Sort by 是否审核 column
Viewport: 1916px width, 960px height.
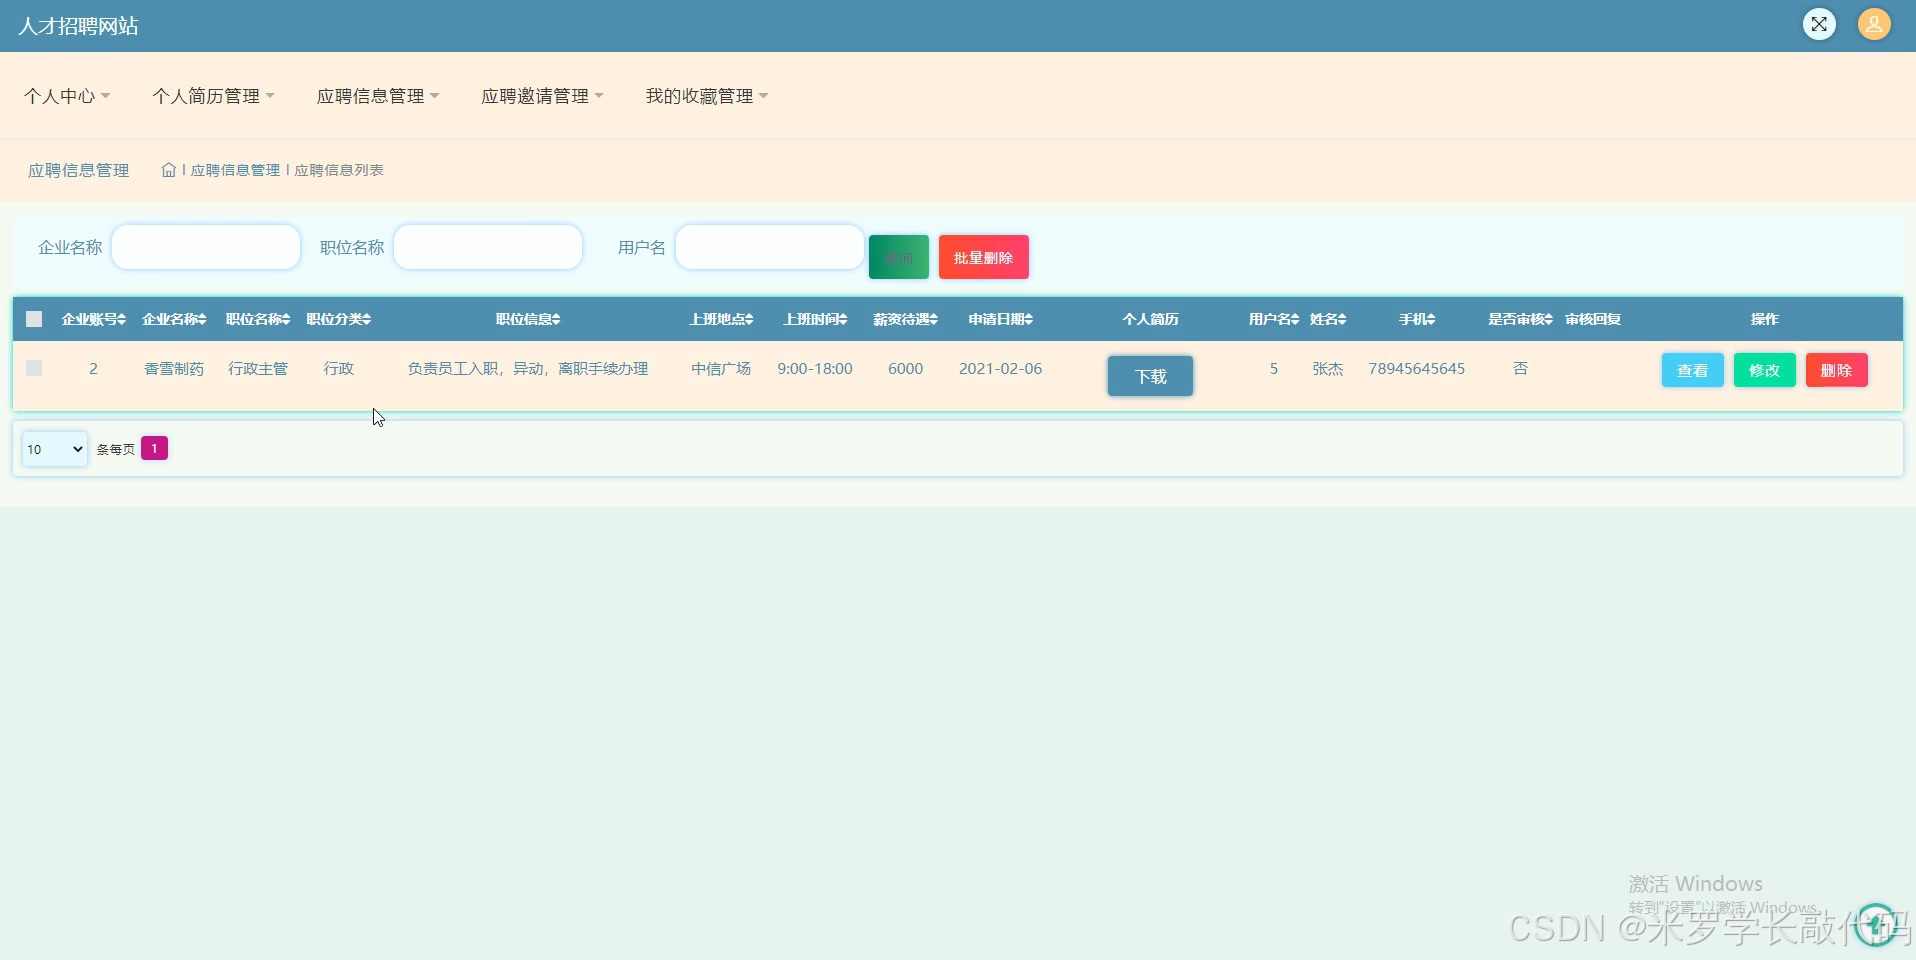(x=1520, y=319)
